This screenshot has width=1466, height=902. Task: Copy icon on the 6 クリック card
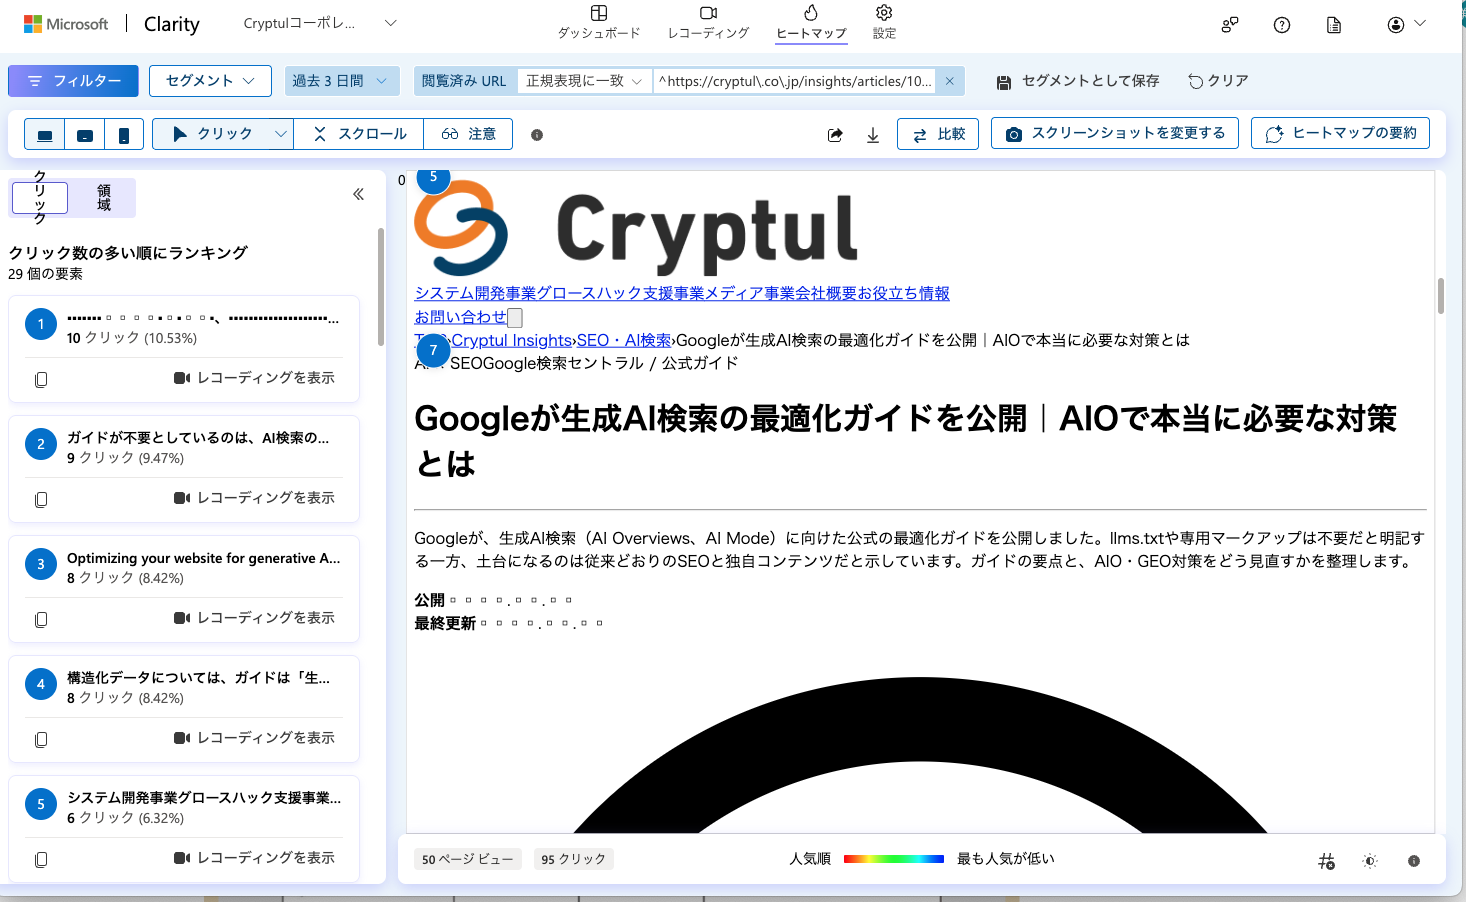[x=41, y=859]
